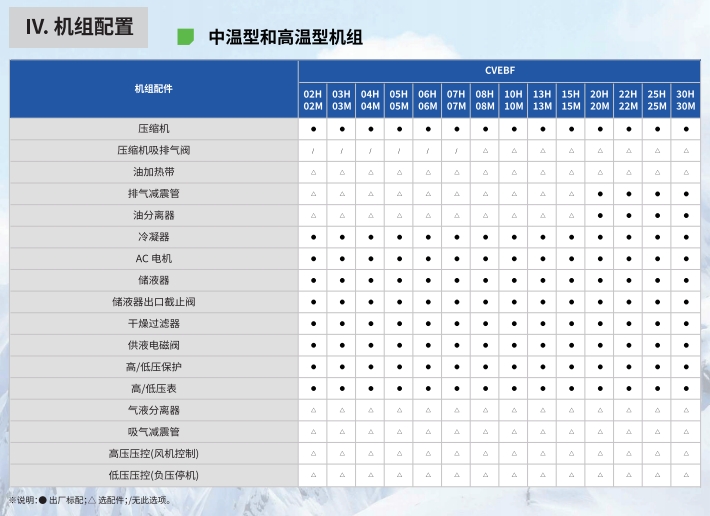Select the 02H 02M column header
Viewport: 710px width, 516px height.
(313, 100)
